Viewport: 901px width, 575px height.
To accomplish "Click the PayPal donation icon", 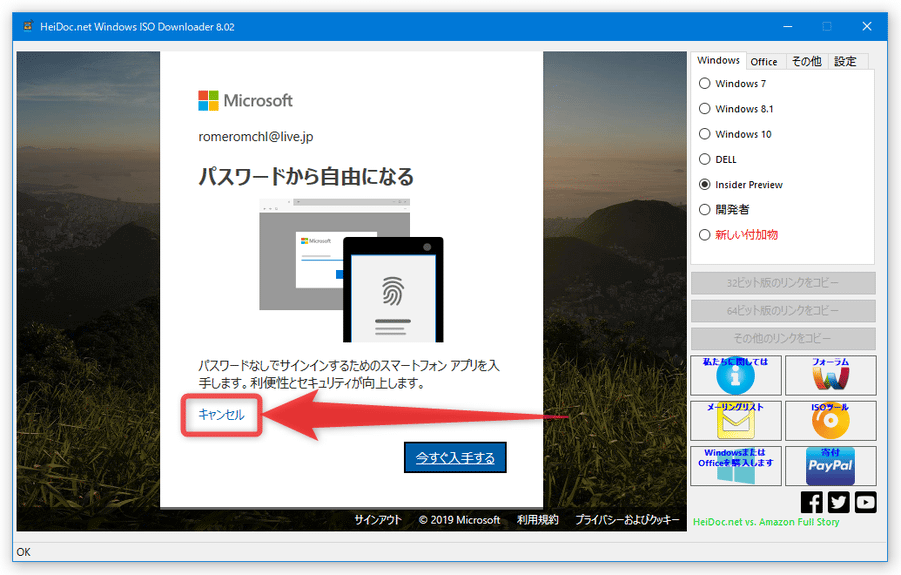I will point(830,466).
